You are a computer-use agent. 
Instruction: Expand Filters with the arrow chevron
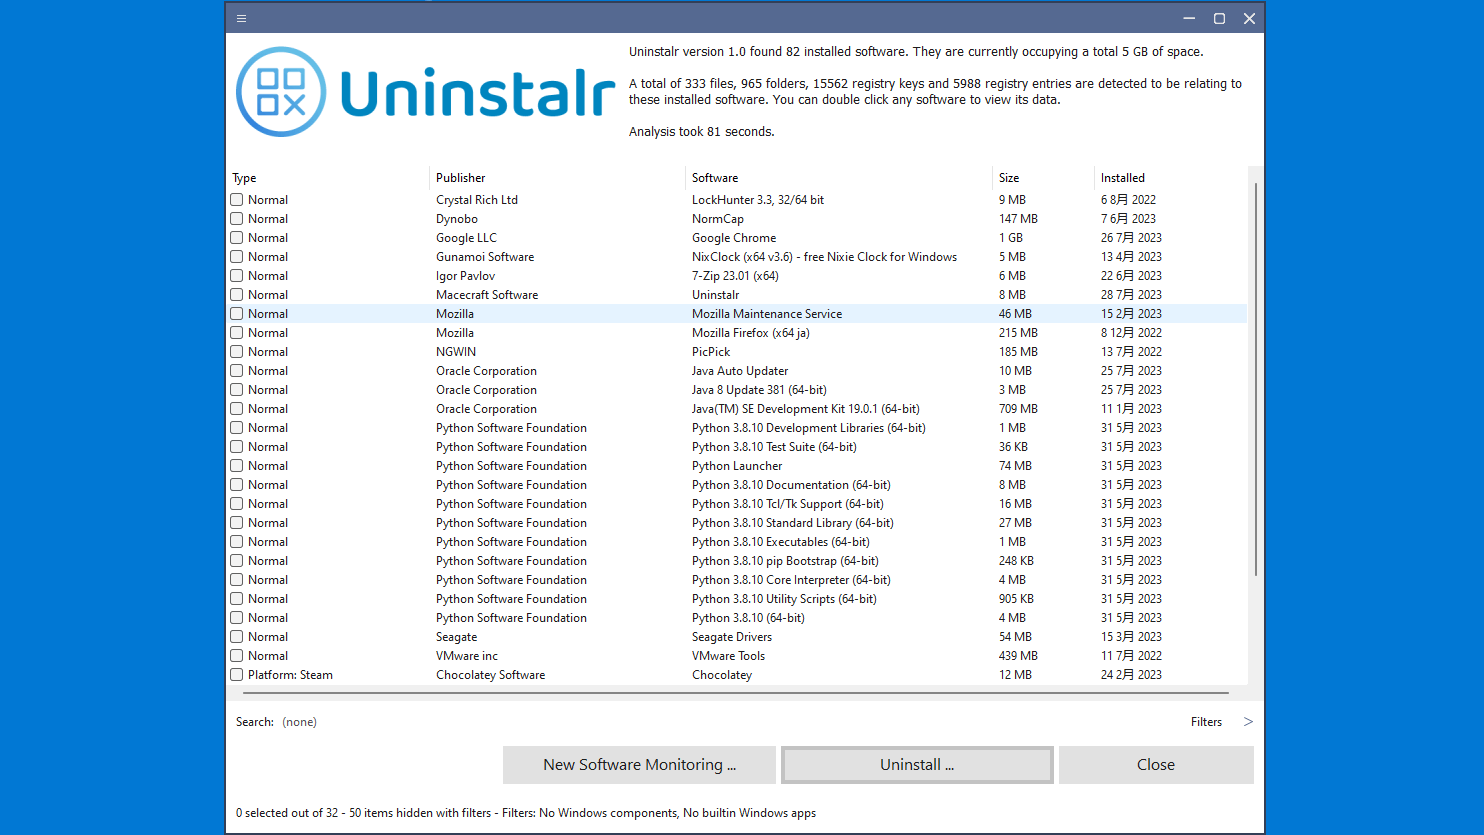click(1248, 722)
